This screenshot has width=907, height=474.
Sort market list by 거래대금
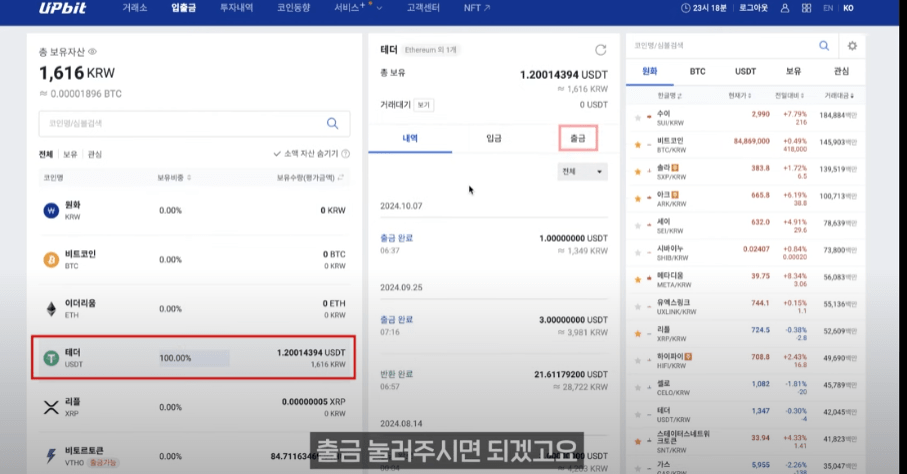[x=839, y=95]
